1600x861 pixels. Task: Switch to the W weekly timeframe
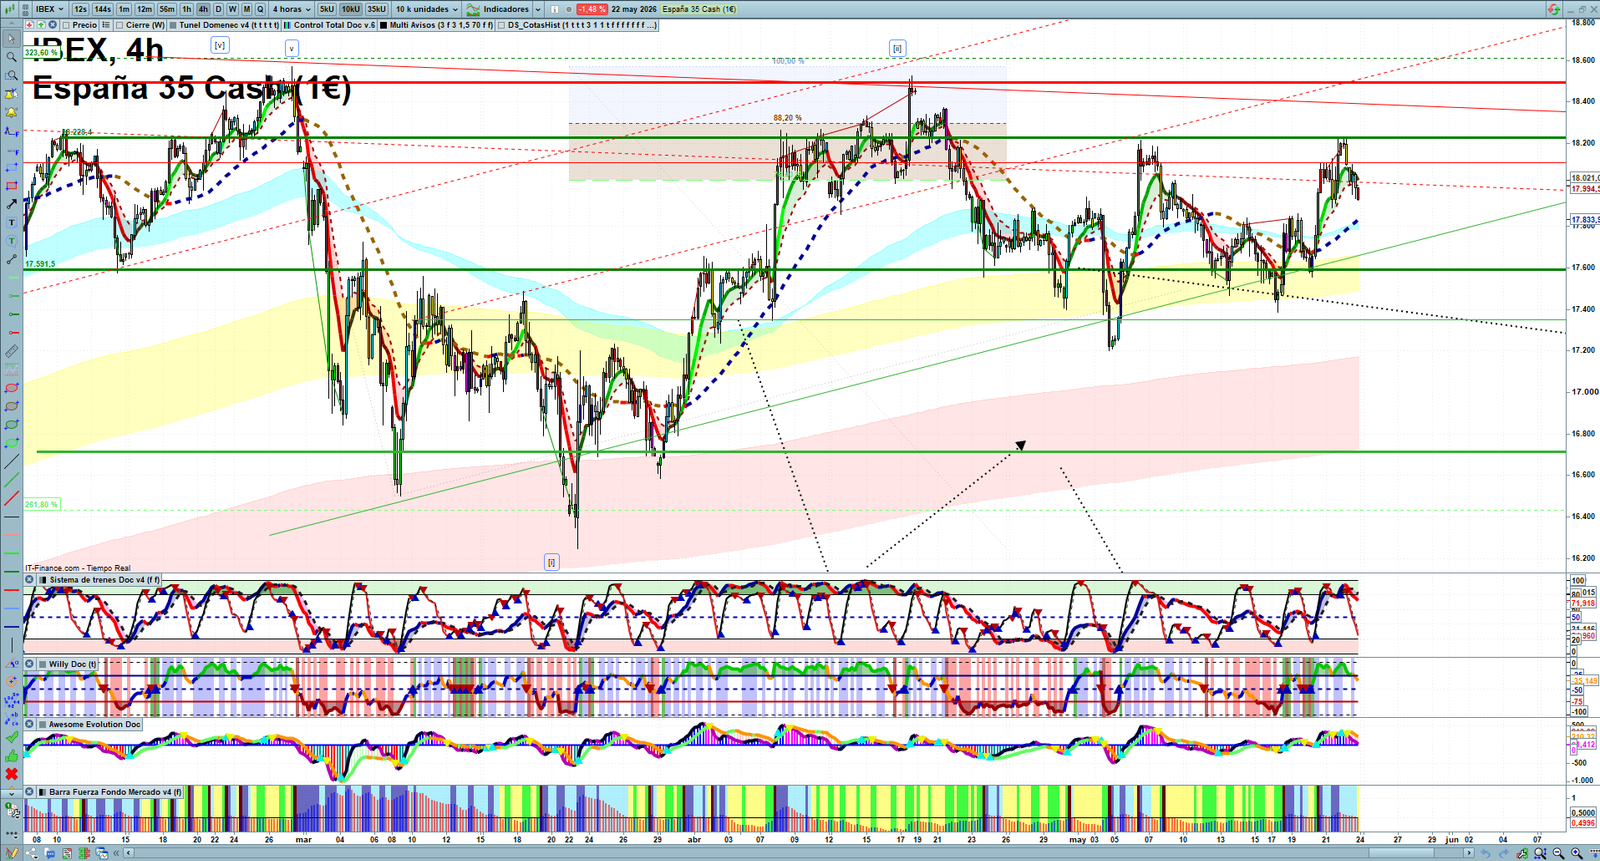pyautogui.click(x=232, y=9)
